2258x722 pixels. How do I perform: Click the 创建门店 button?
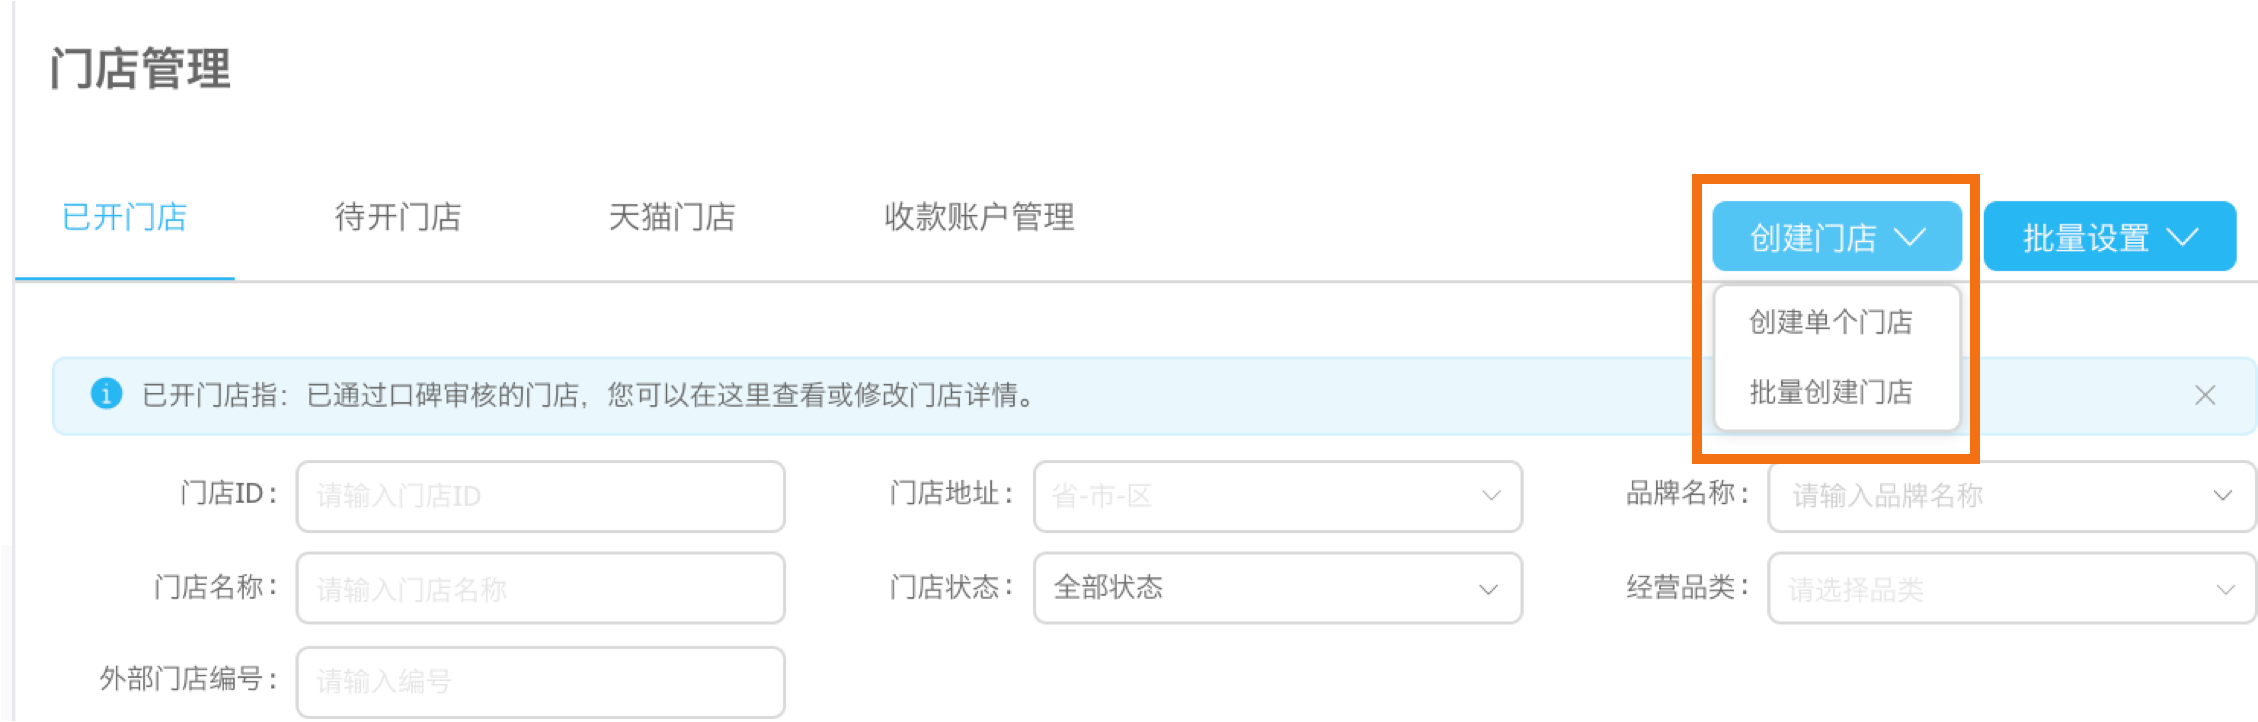(1837, 237)
